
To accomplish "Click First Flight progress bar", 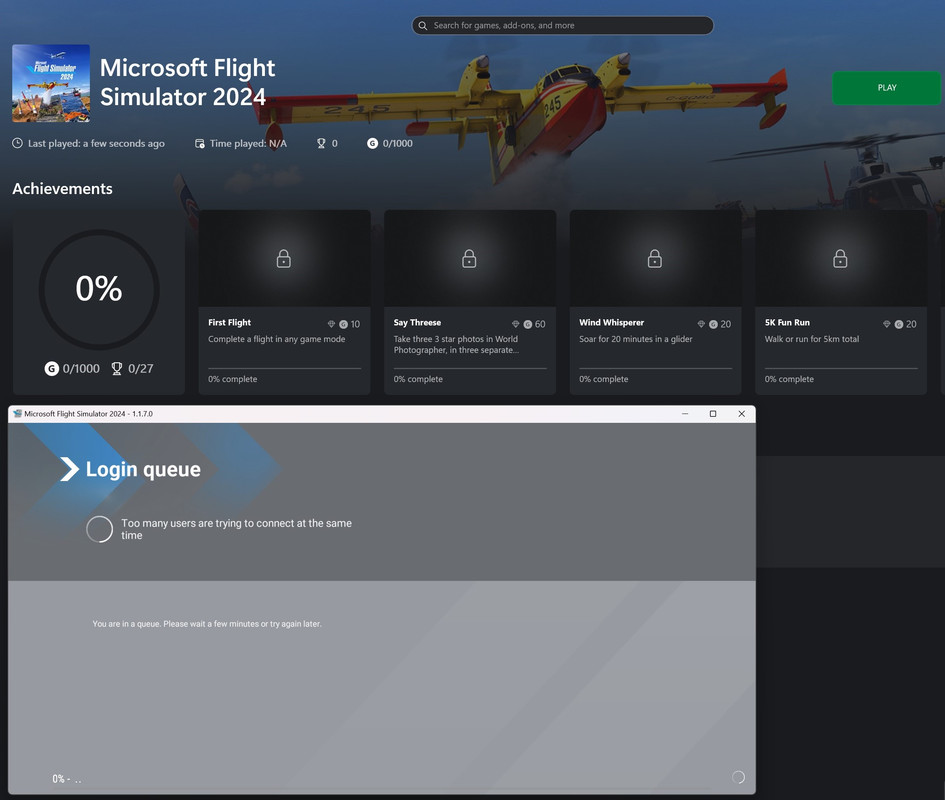I will point(284,368).
